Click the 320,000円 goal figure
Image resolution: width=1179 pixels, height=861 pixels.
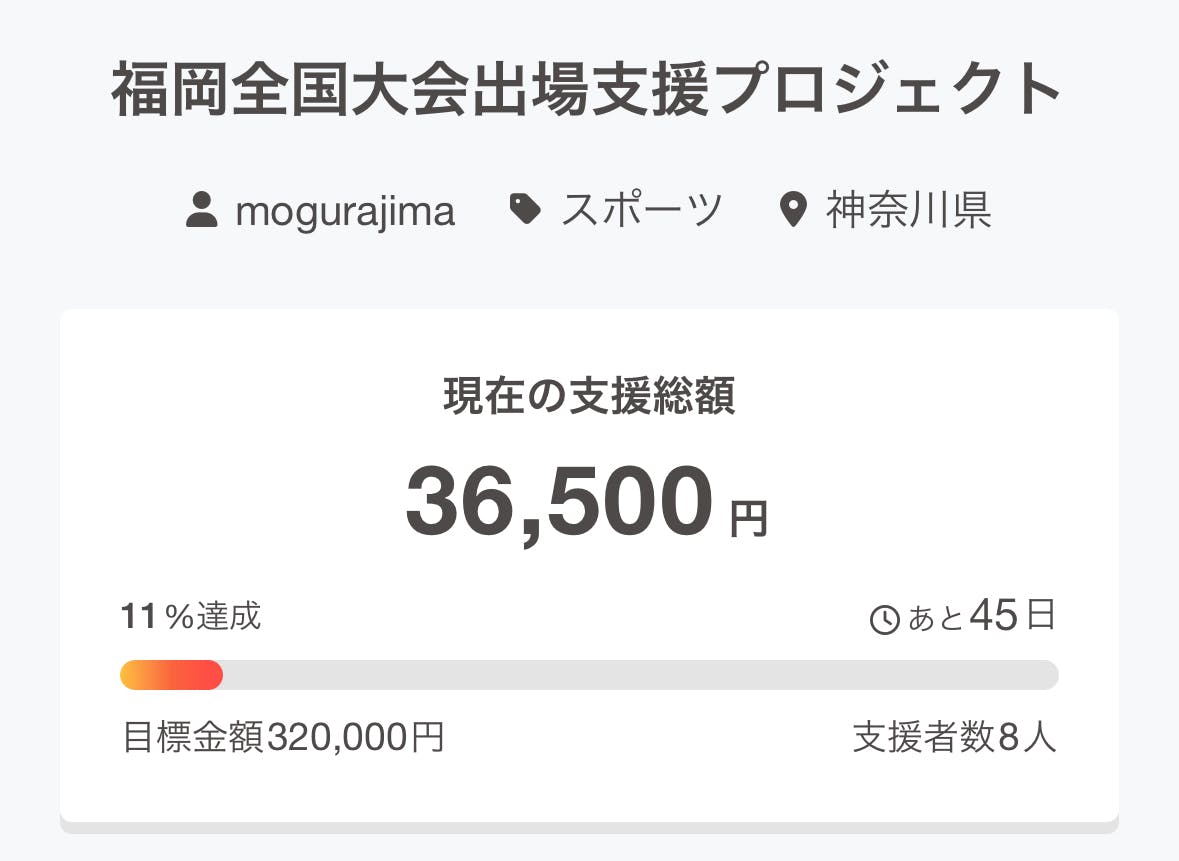(355, 738)
